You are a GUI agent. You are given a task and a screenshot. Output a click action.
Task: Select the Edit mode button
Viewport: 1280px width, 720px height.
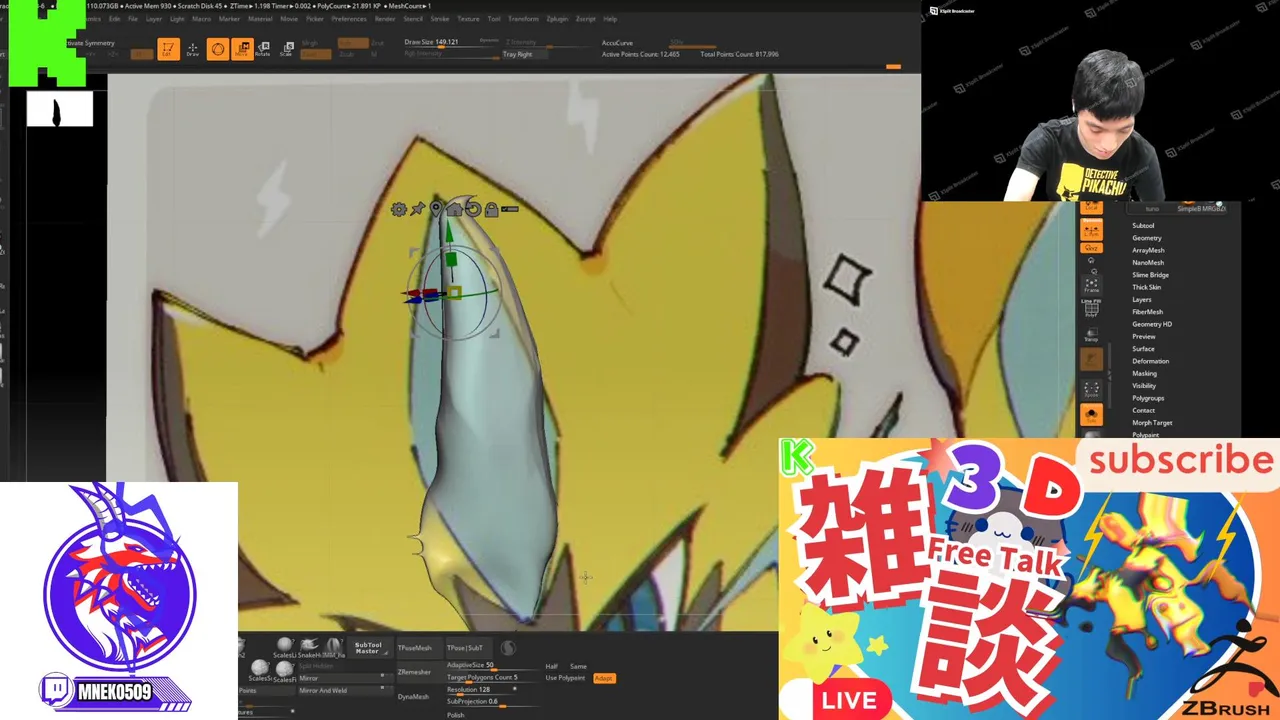coord(168,49)
